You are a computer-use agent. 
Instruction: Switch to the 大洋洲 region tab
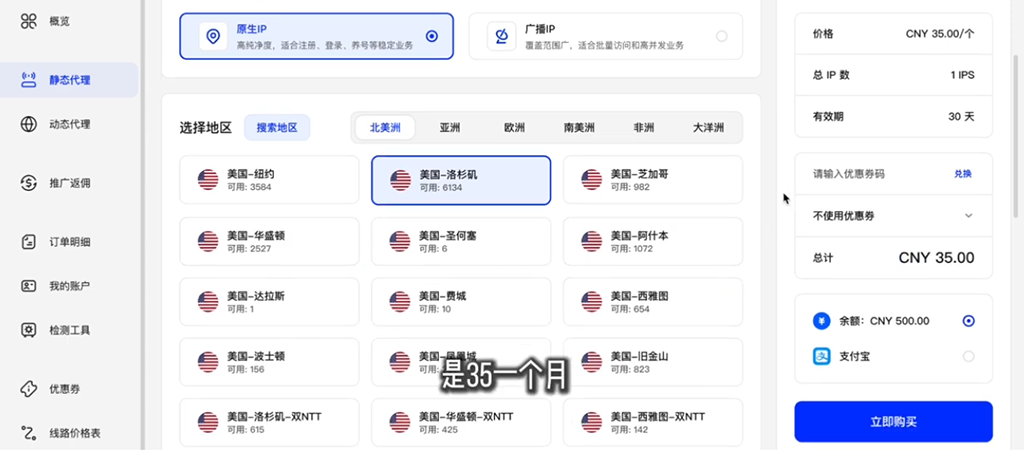(x=709, y=128)
